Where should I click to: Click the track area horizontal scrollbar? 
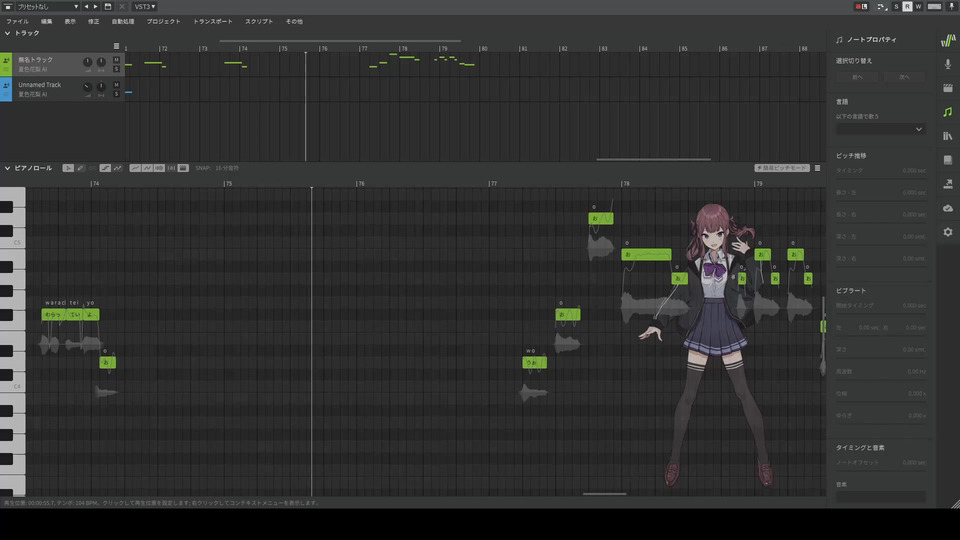(x=654, y=159)
